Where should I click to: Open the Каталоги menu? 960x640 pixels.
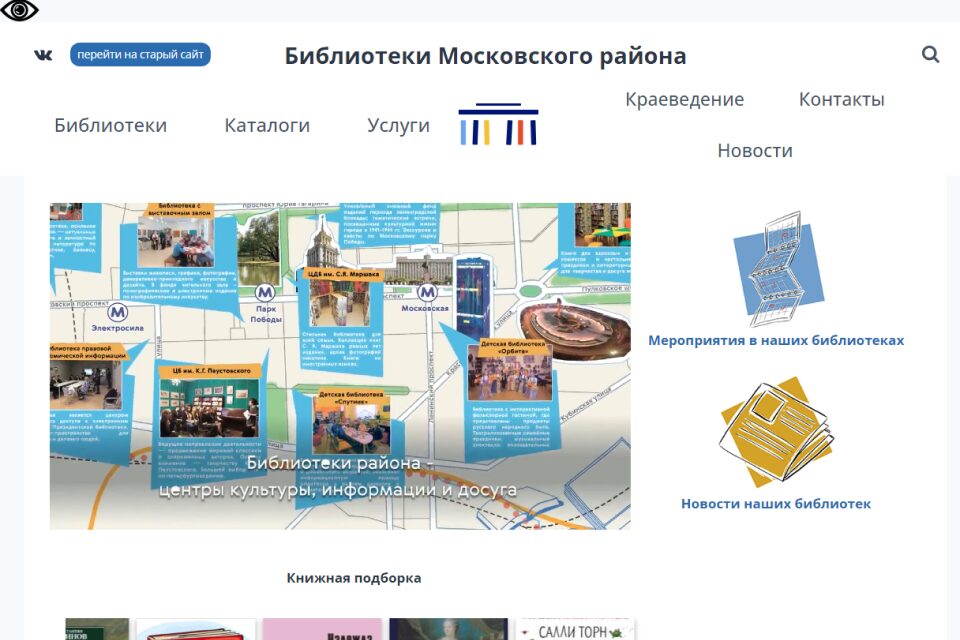(x=267, y=126)
